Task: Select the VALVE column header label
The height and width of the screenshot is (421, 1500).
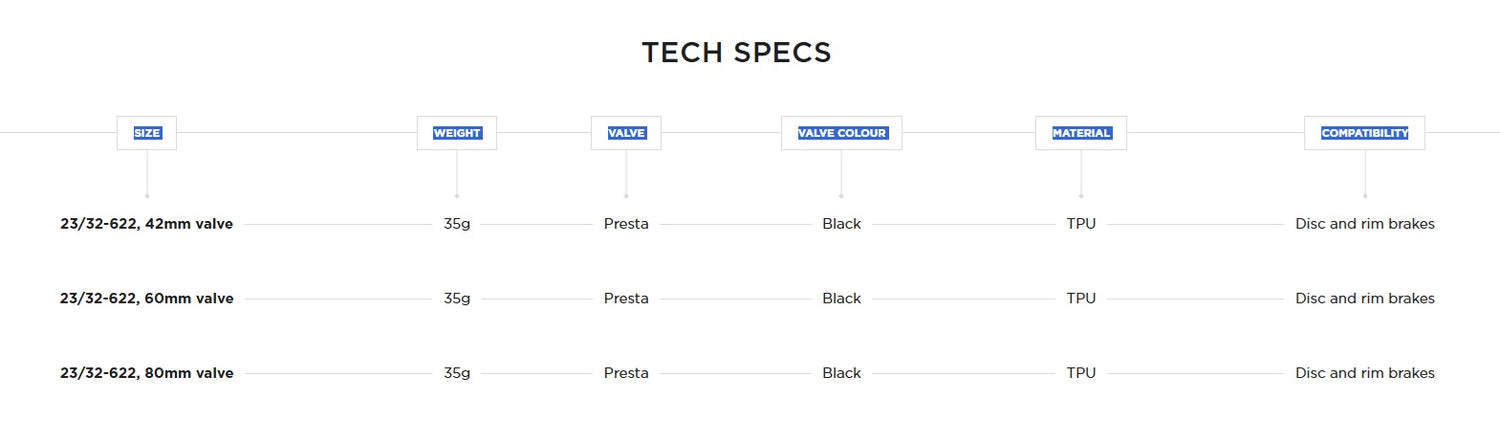Action: pos(626,133)
